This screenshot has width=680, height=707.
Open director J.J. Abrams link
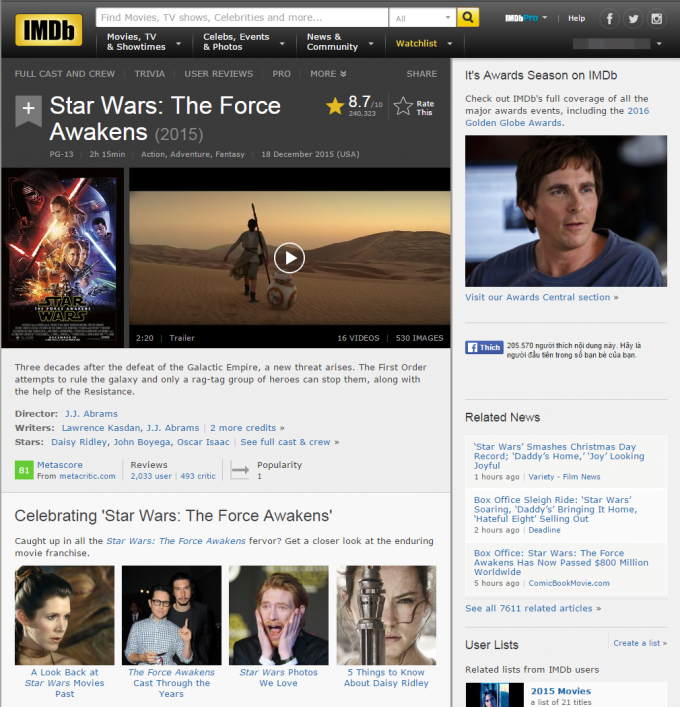pos(91,413)
